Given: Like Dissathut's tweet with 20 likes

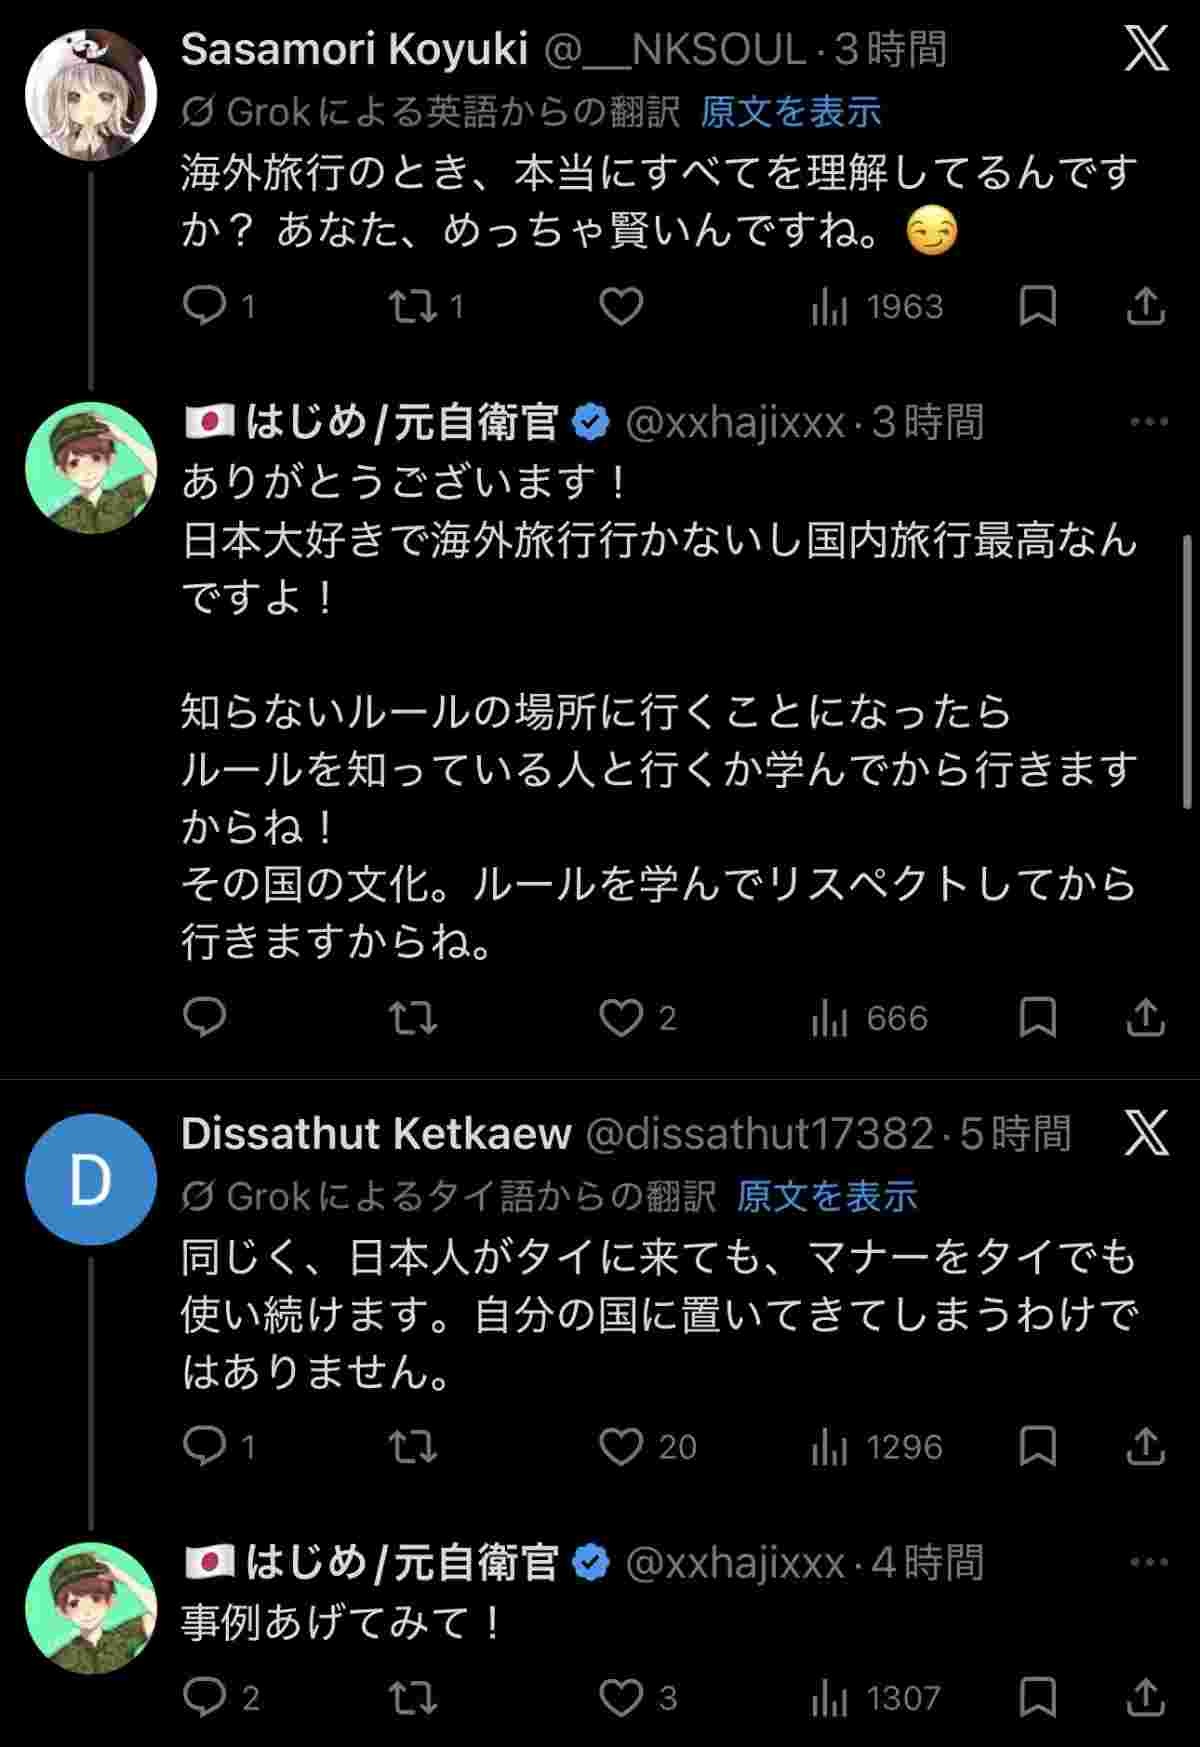Looking at the screenshot, I should [620, 1447].
